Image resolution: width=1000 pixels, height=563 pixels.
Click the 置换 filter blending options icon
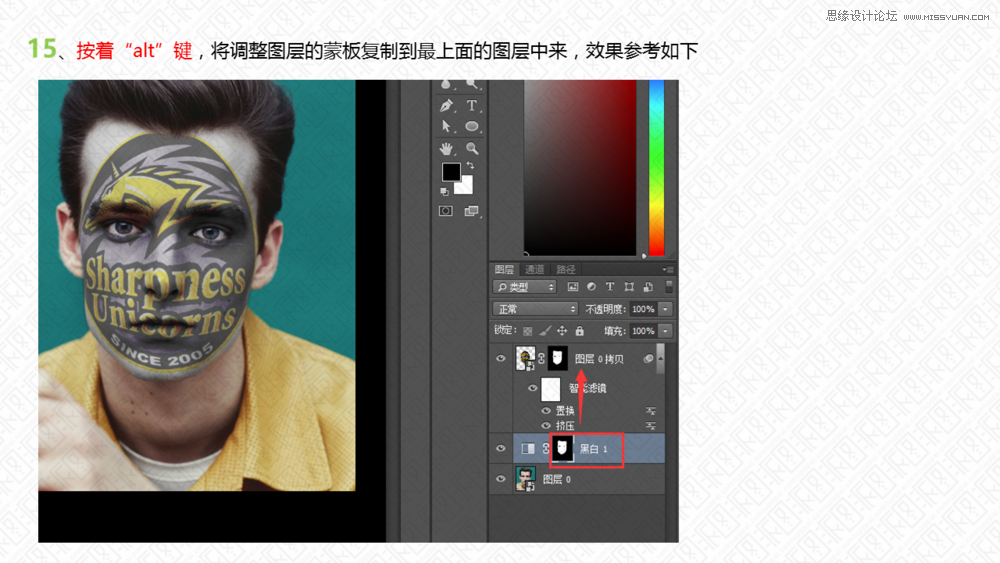(x=651, y=411)
